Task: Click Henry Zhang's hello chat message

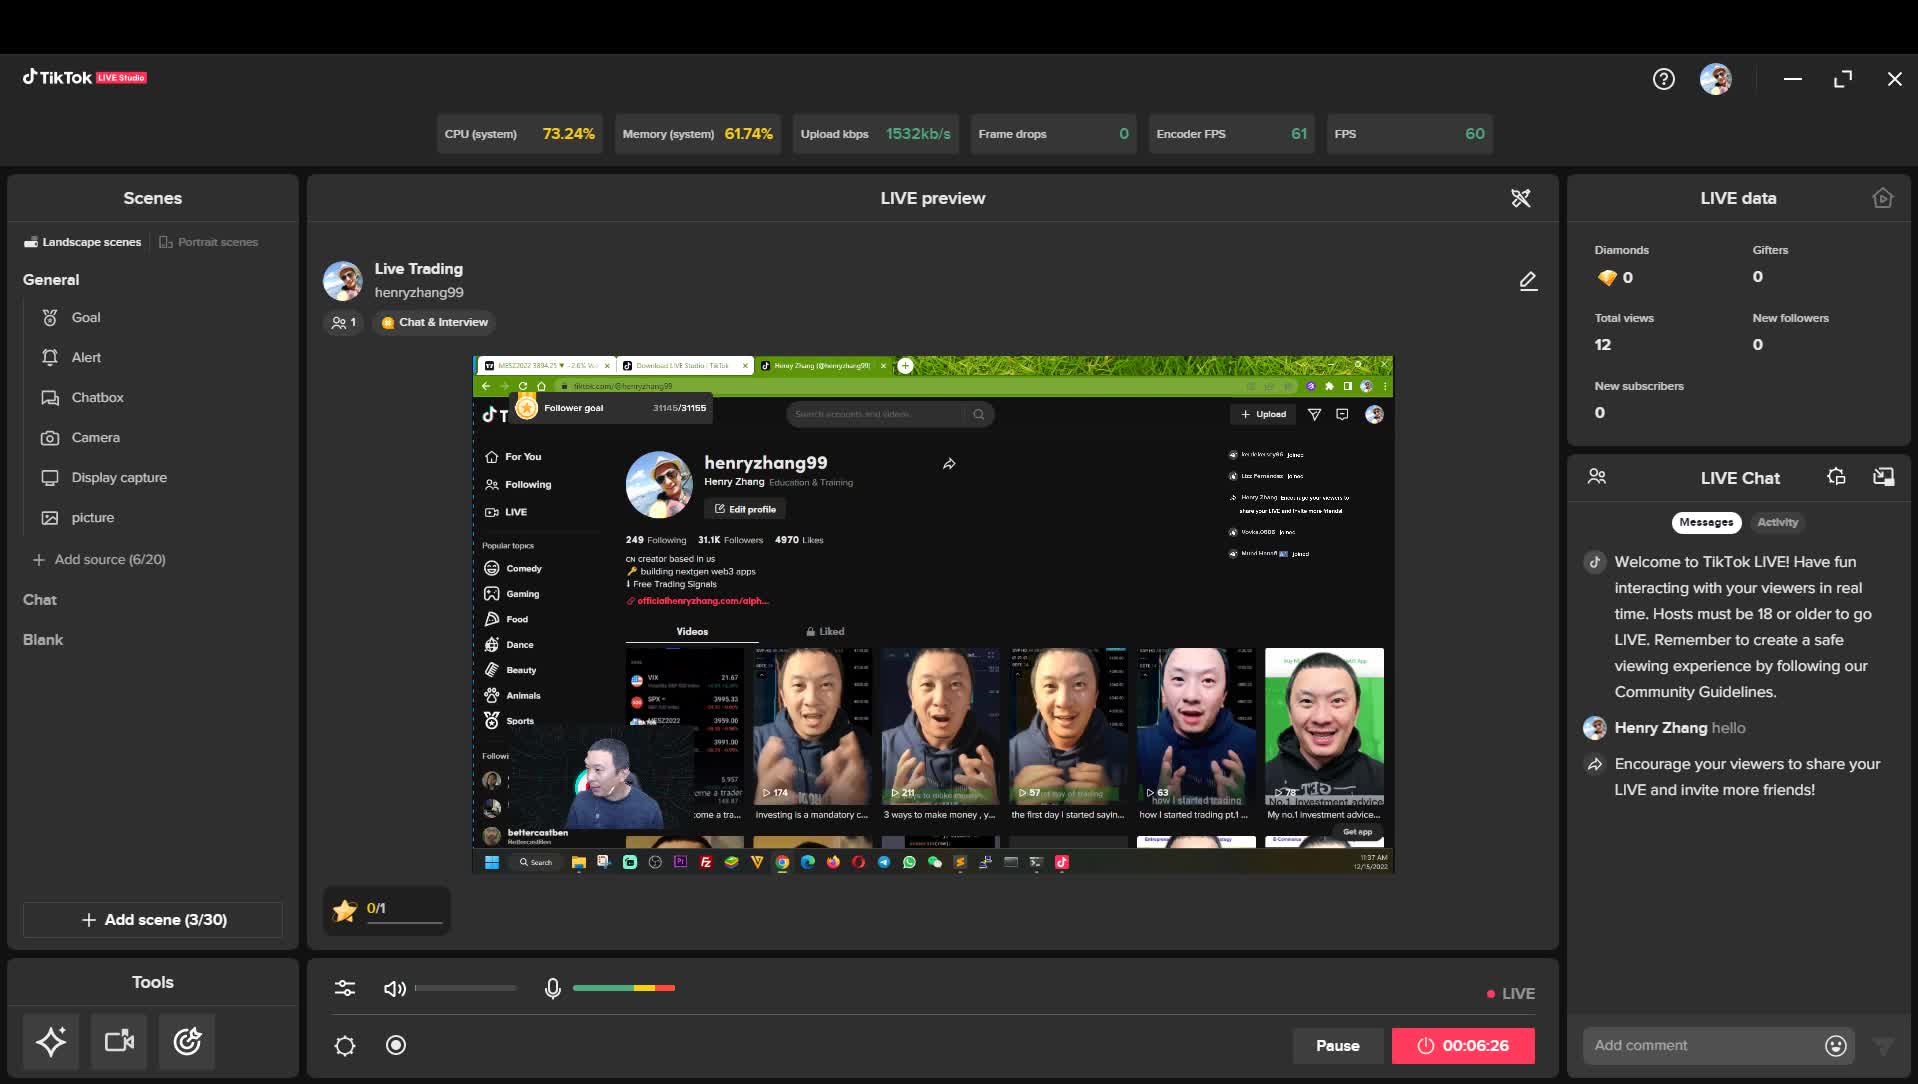Action: coord(1680,728)
